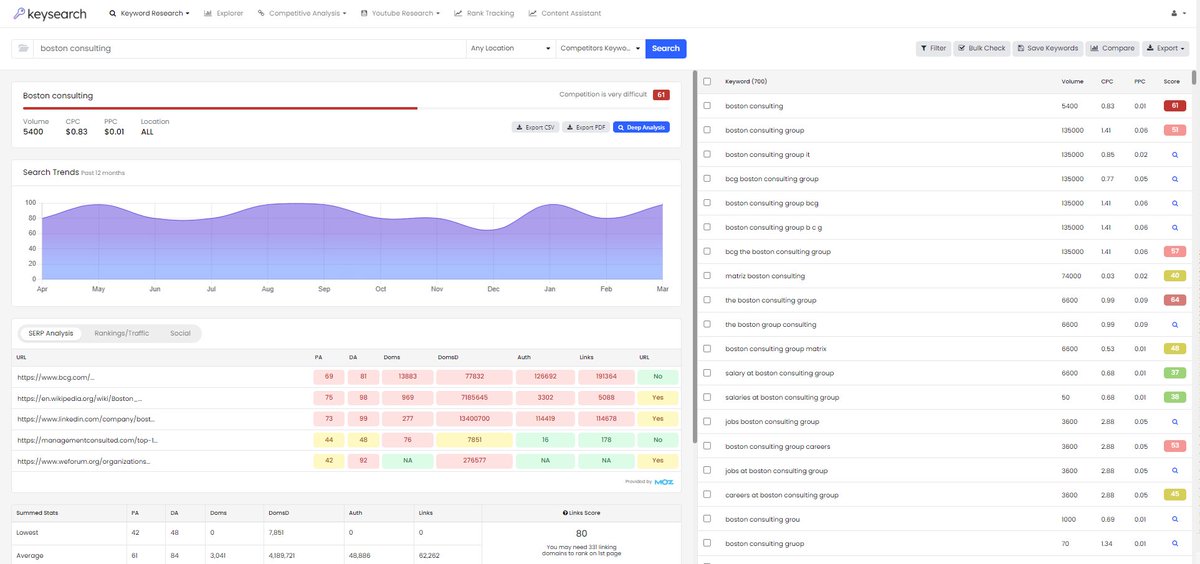The image size is (1200, 564).
Task: Click the Compare button
Action: pos(1112,48)
